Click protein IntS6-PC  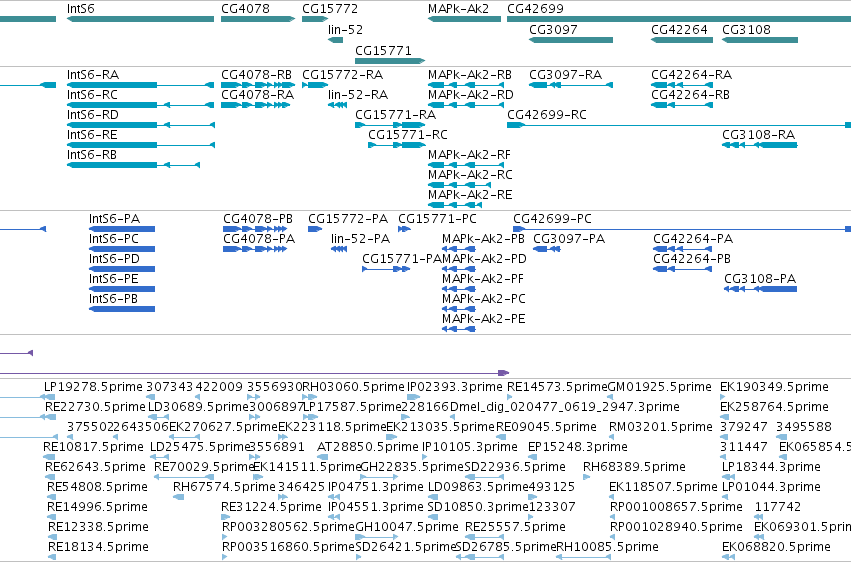pyautogui.click(x=114, y=239)
